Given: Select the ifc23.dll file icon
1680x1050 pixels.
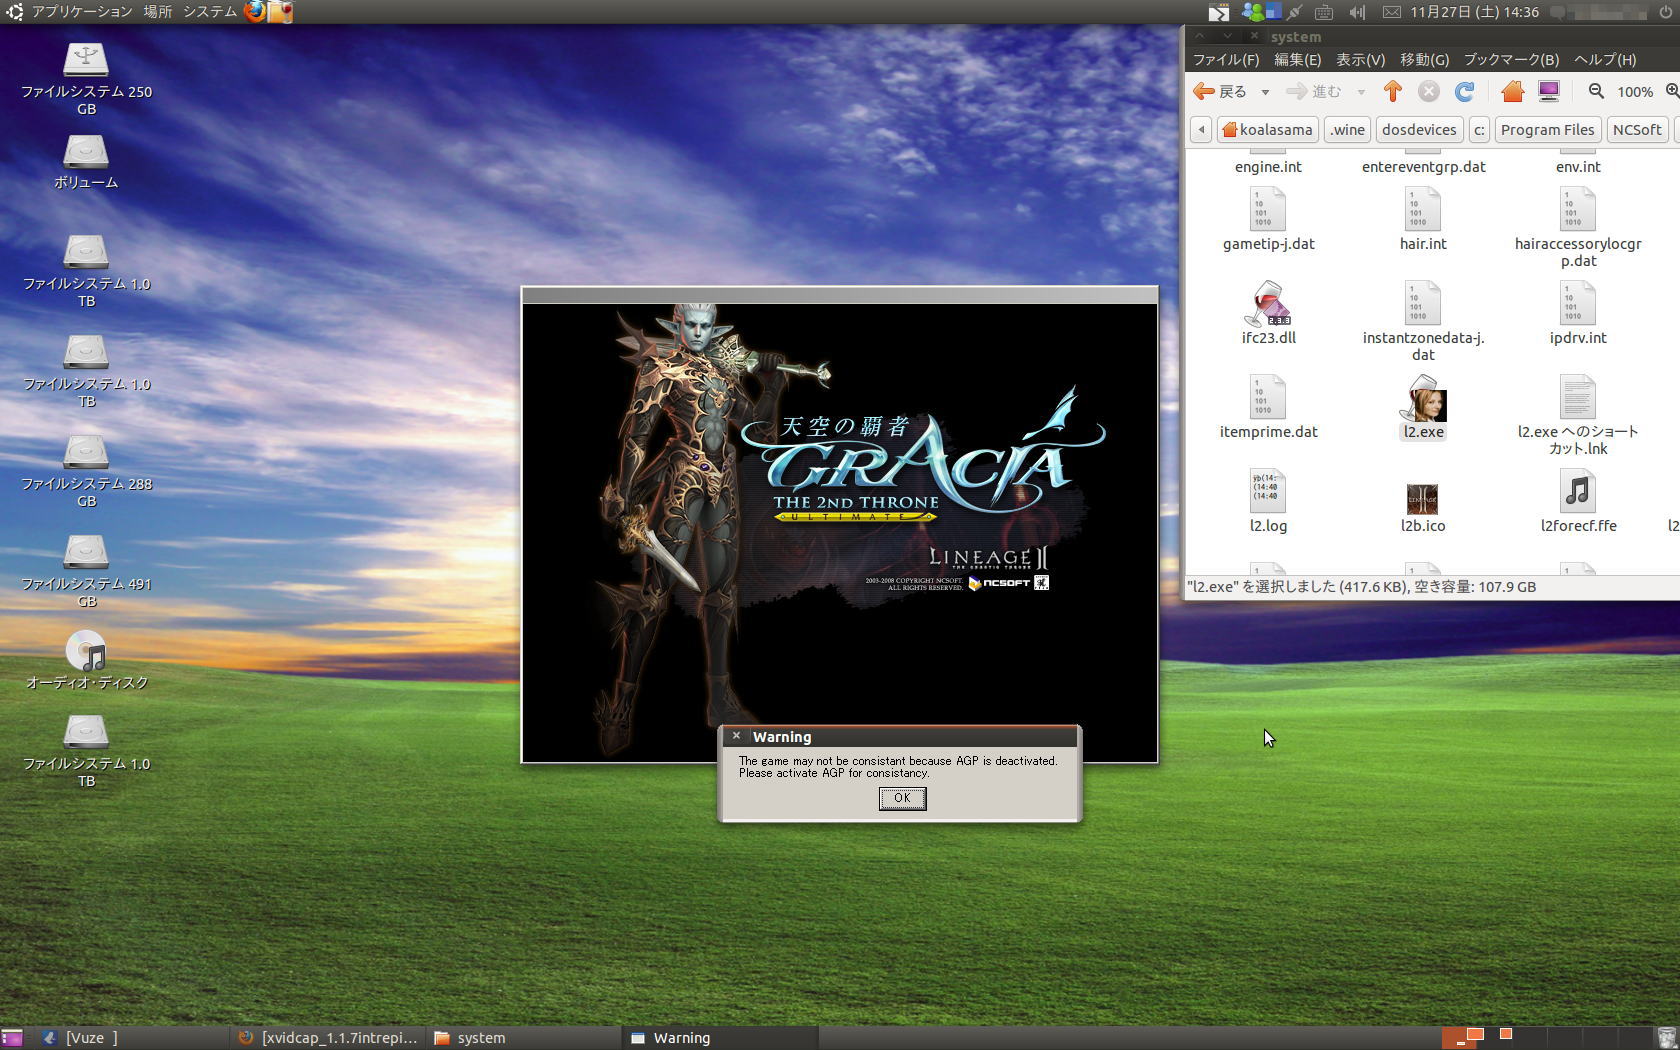Looking at the screenshot, I should [1268, 304].
